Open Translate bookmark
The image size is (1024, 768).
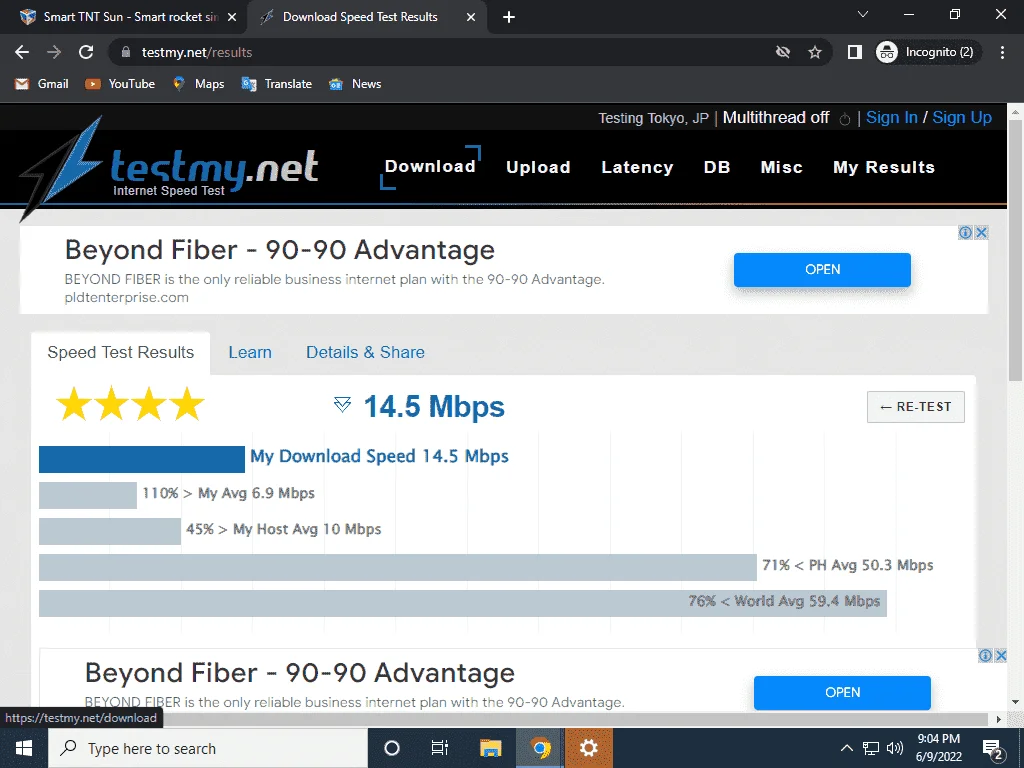point(277,84)
